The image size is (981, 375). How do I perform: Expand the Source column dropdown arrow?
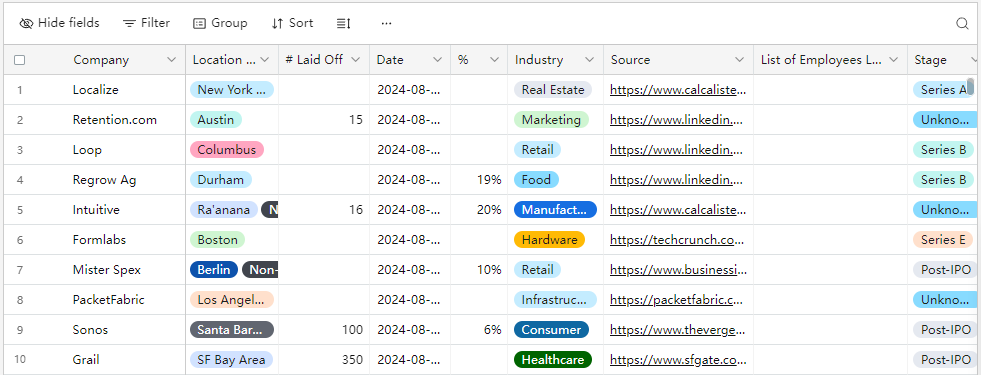pos(740,60)
